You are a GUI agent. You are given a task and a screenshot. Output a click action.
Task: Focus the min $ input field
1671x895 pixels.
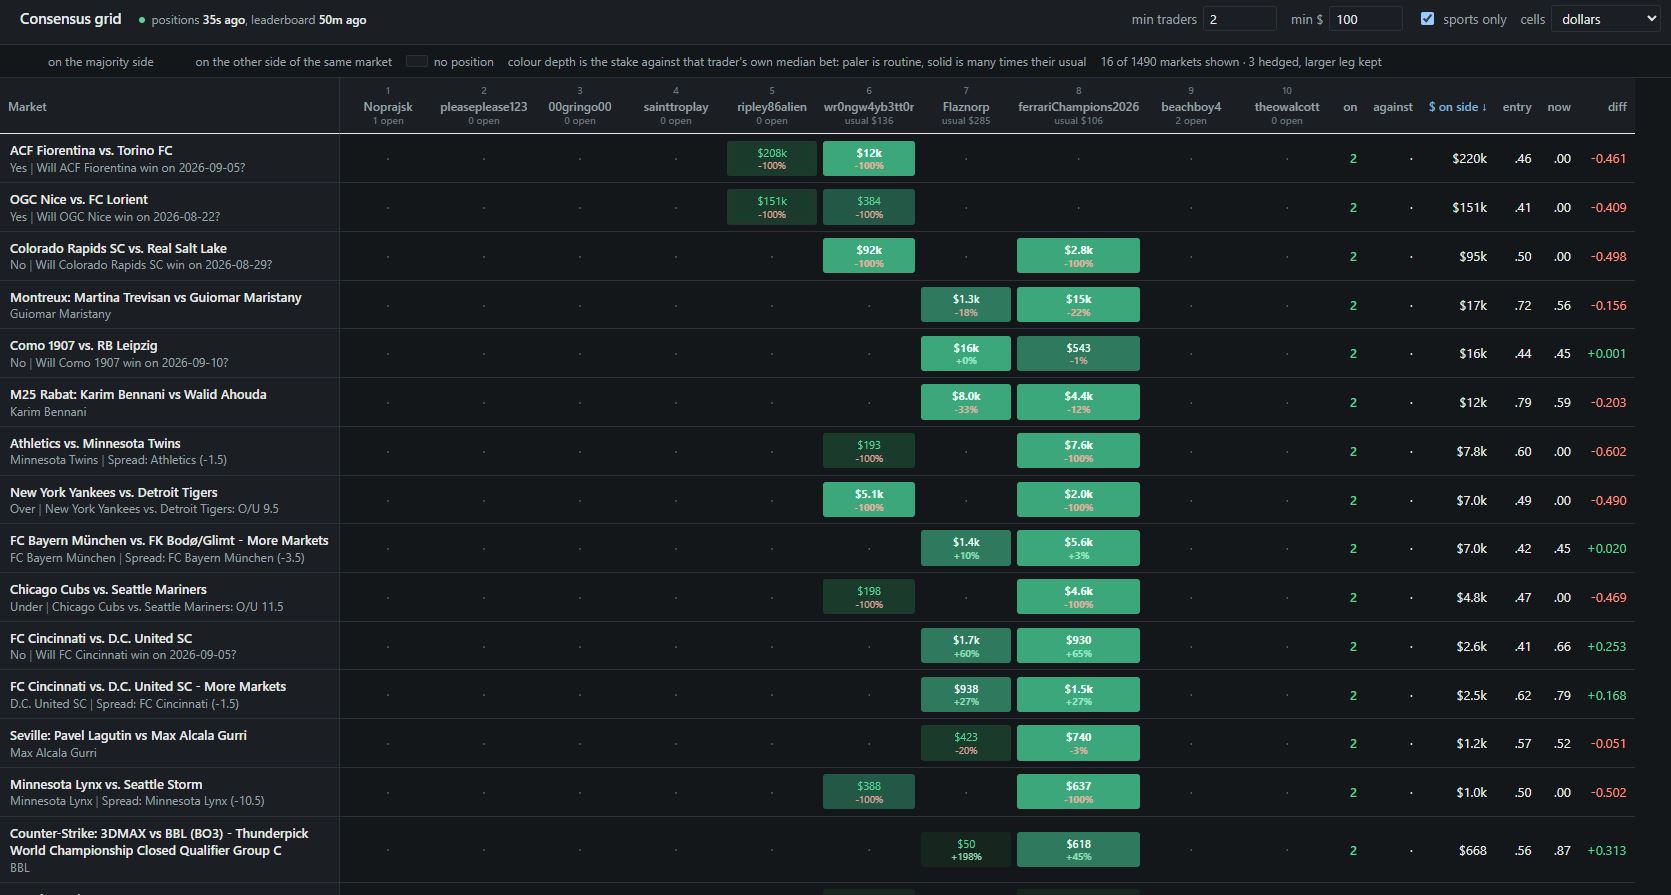coord(1366,19)
